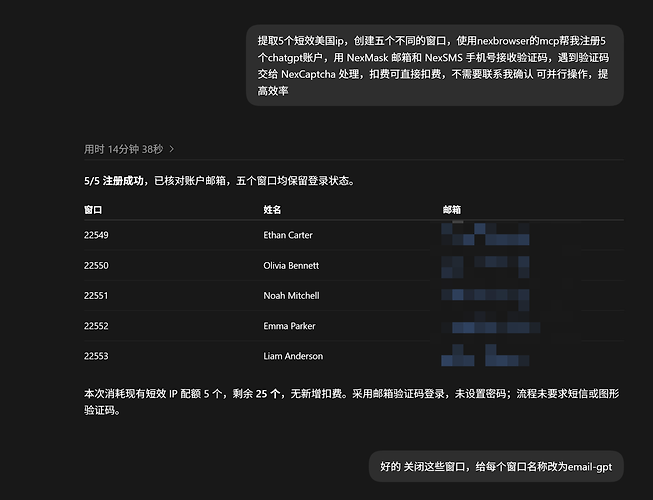653x500 pixels.
Task: Click the '用时 14分钟 38秒' elapsed time label
Action: (x=124, y=149)
